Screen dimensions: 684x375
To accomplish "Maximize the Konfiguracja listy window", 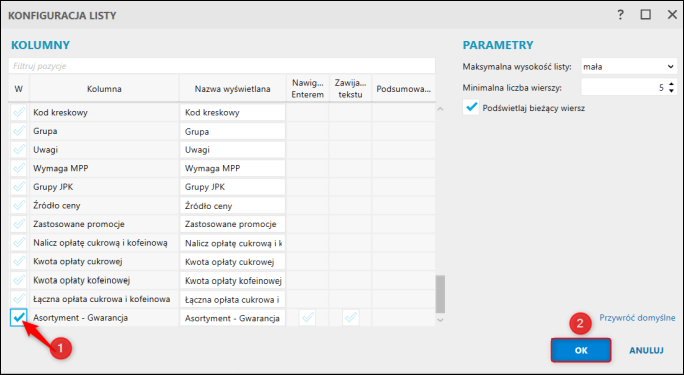I will (646, 15).
